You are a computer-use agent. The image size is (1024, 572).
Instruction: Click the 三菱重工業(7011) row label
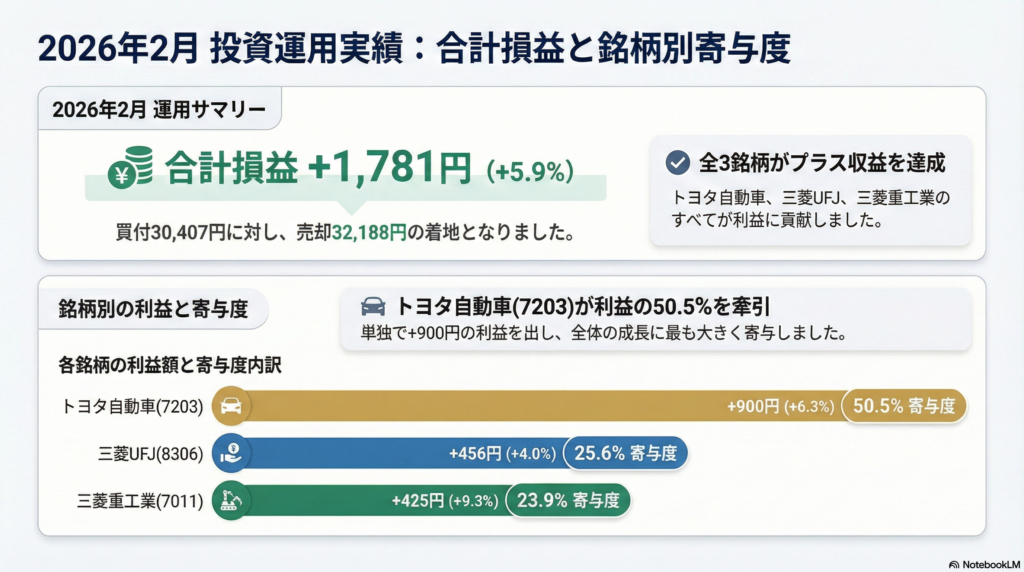140,501
